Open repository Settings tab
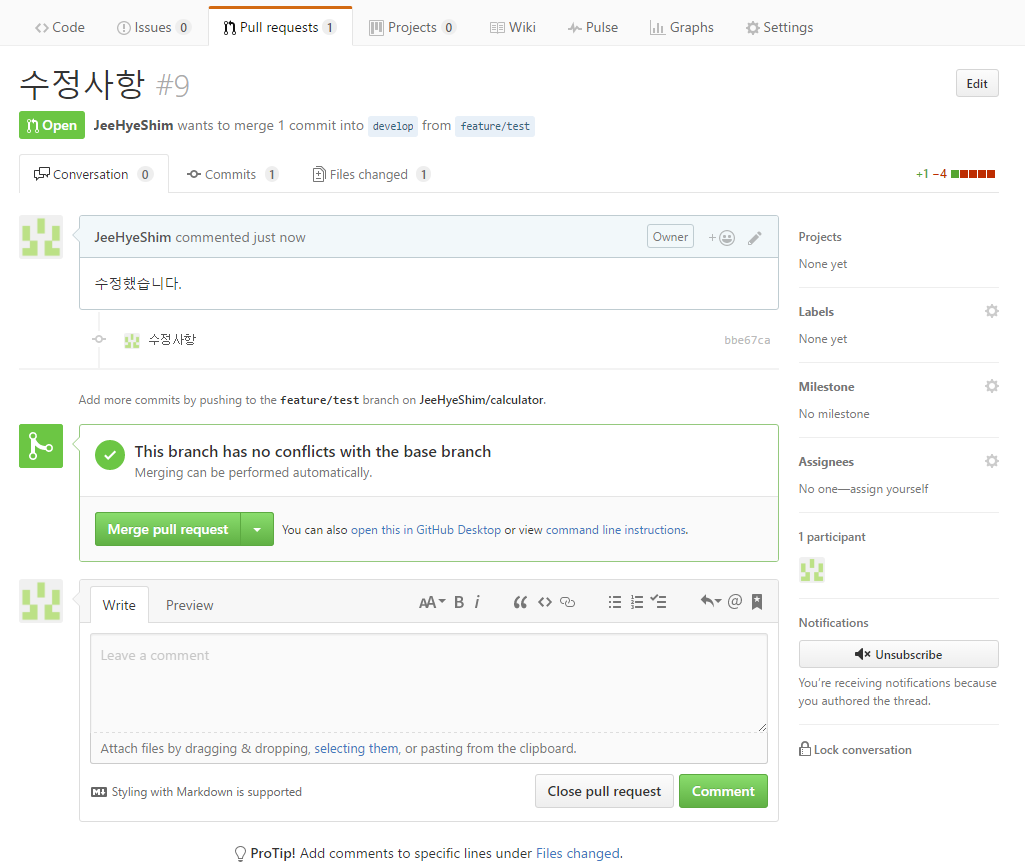This screenshot has height=866, width=1025. pyautogui.click(x=780, y=27)
